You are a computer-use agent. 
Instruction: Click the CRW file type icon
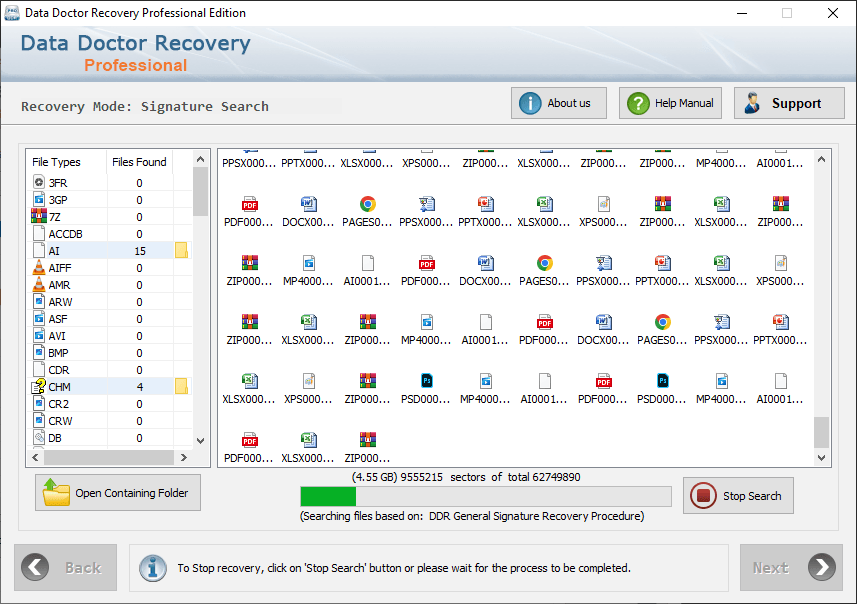point(39,420)
